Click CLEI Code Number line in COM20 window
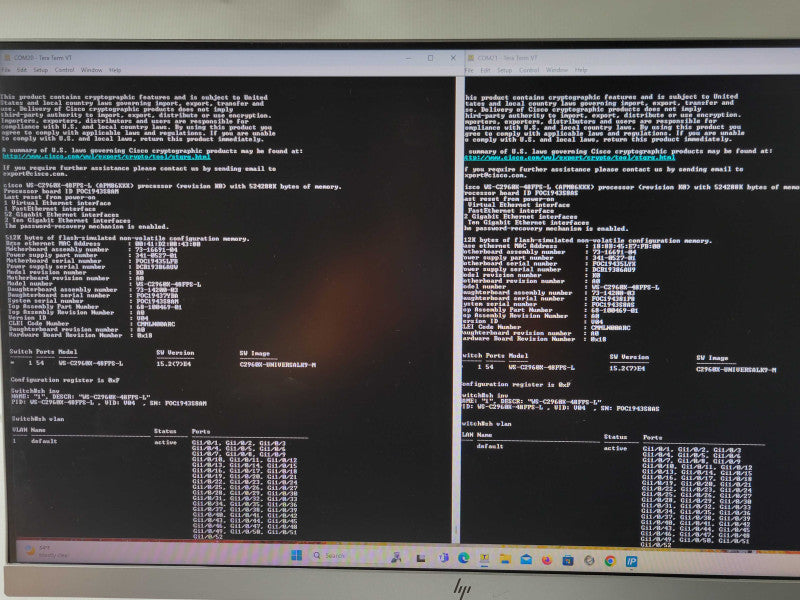The image size is (800, 600). 92,323
